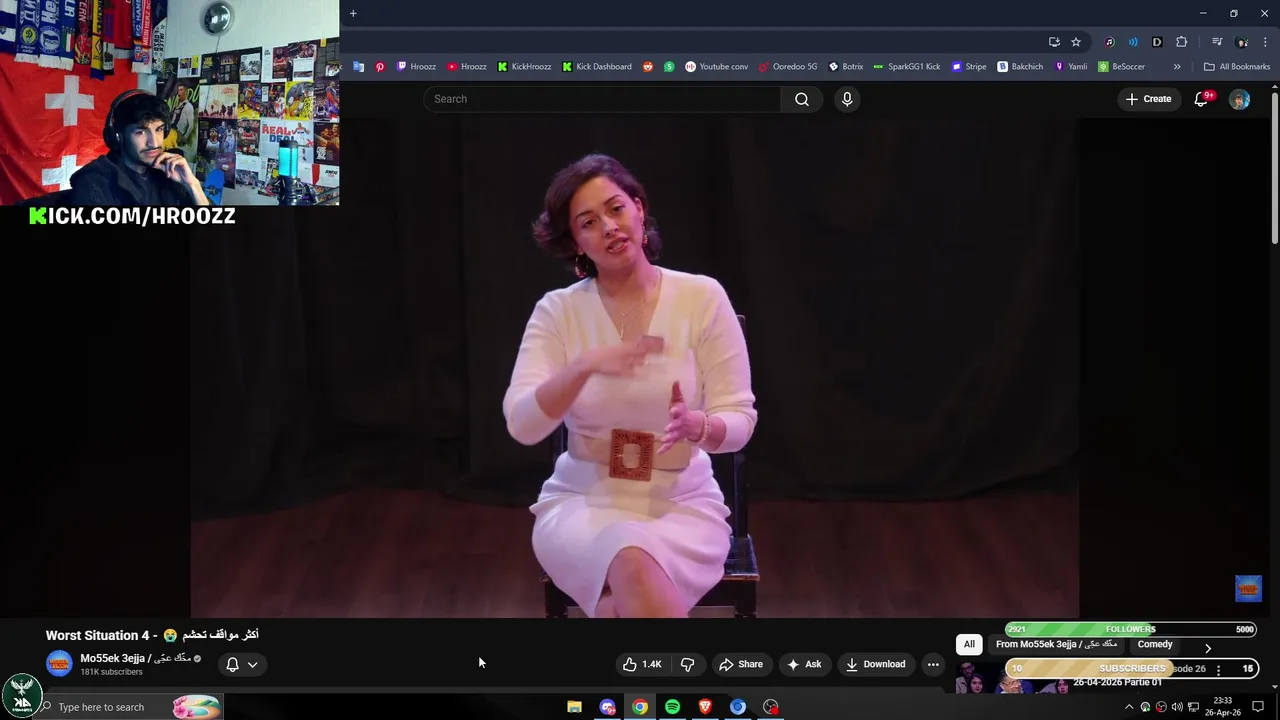1280x720 pixels.
Task: Focus the YouTube search field
Action: 602,99
